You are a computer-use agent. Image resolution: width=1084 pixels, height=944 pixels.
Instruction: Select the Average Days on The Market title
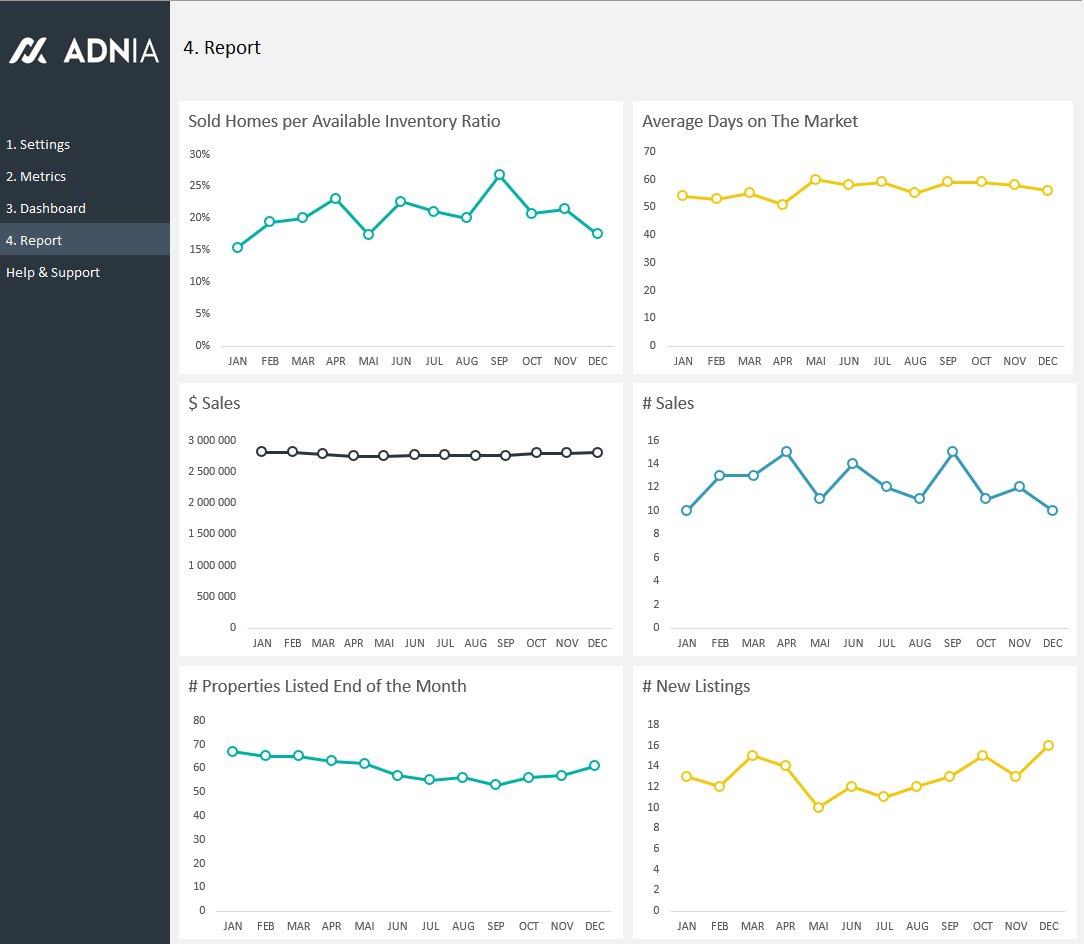pos(750,121)
